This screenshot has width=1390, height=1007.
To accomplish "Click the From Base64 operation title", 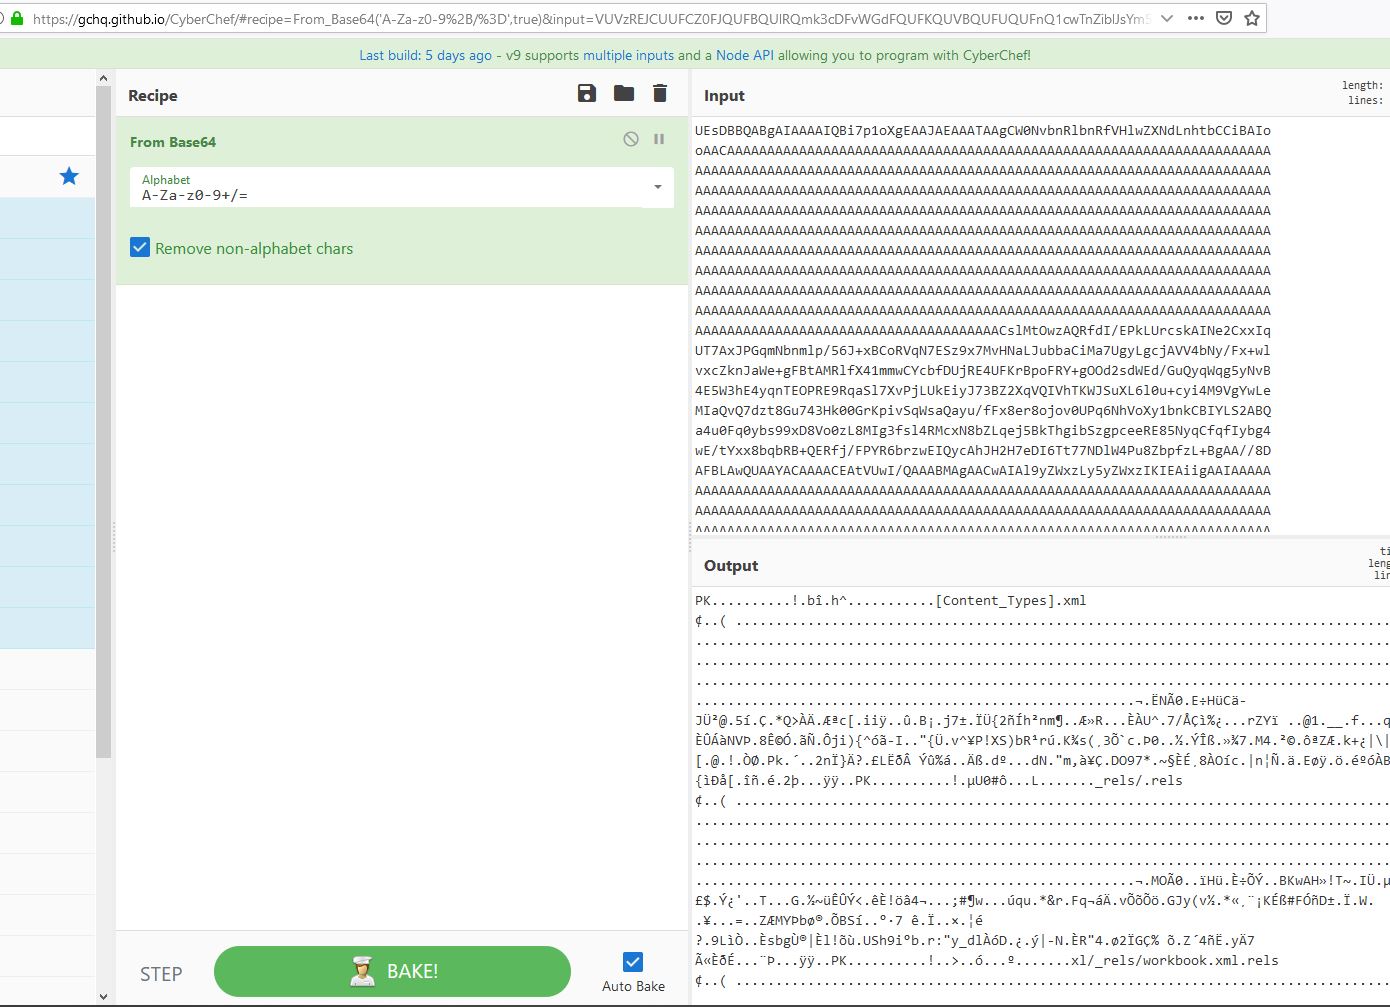I will (173, 142).
